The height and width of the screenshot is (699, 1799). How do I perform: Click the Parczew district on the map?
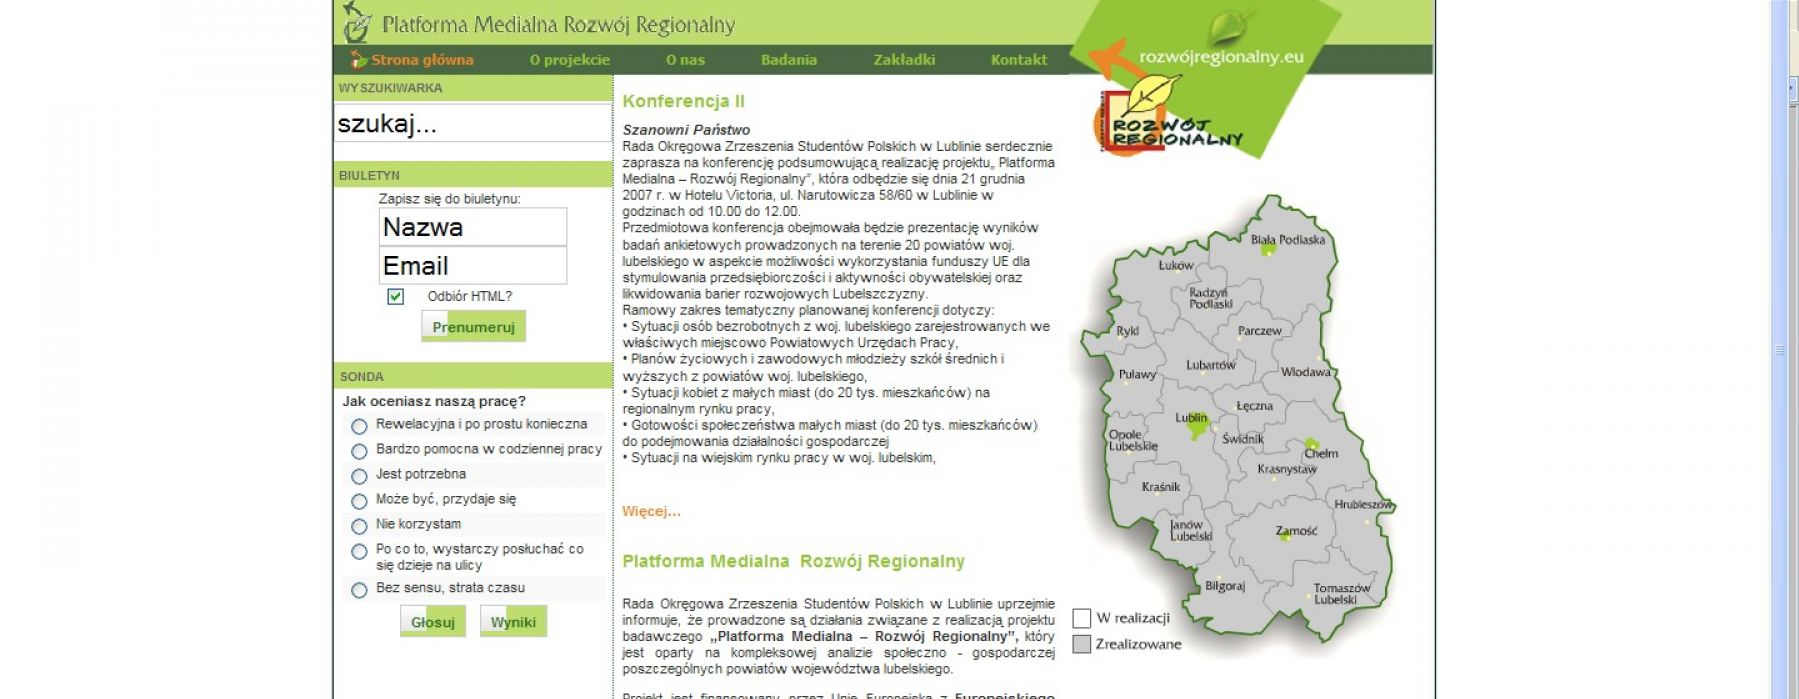[1259, 331]
